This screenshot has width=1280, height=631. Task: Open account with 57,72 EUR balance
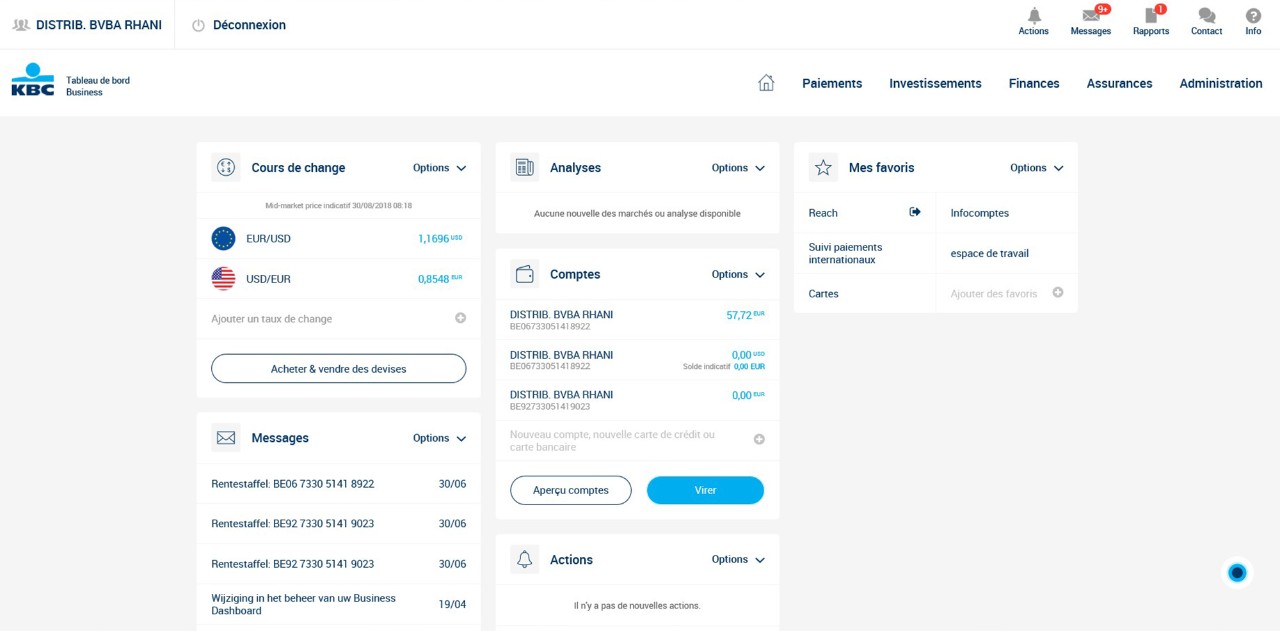point(637,320)
